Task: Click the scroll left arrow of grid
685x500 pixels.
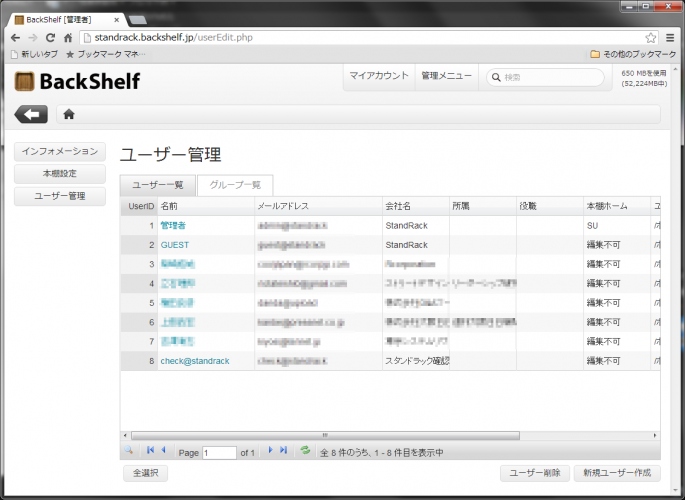Action: [125, 435]
